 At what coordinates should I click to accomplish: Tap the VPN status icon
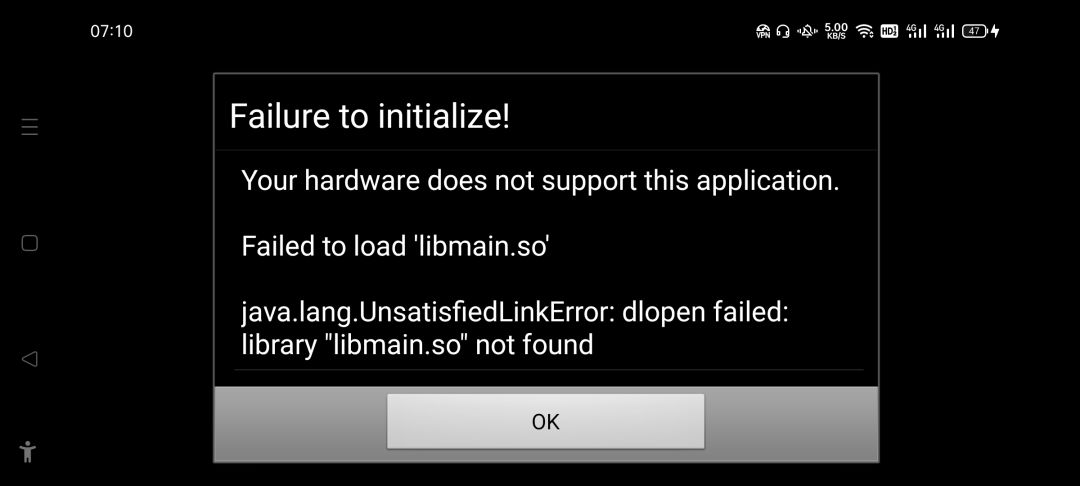[x=762, y=31]
